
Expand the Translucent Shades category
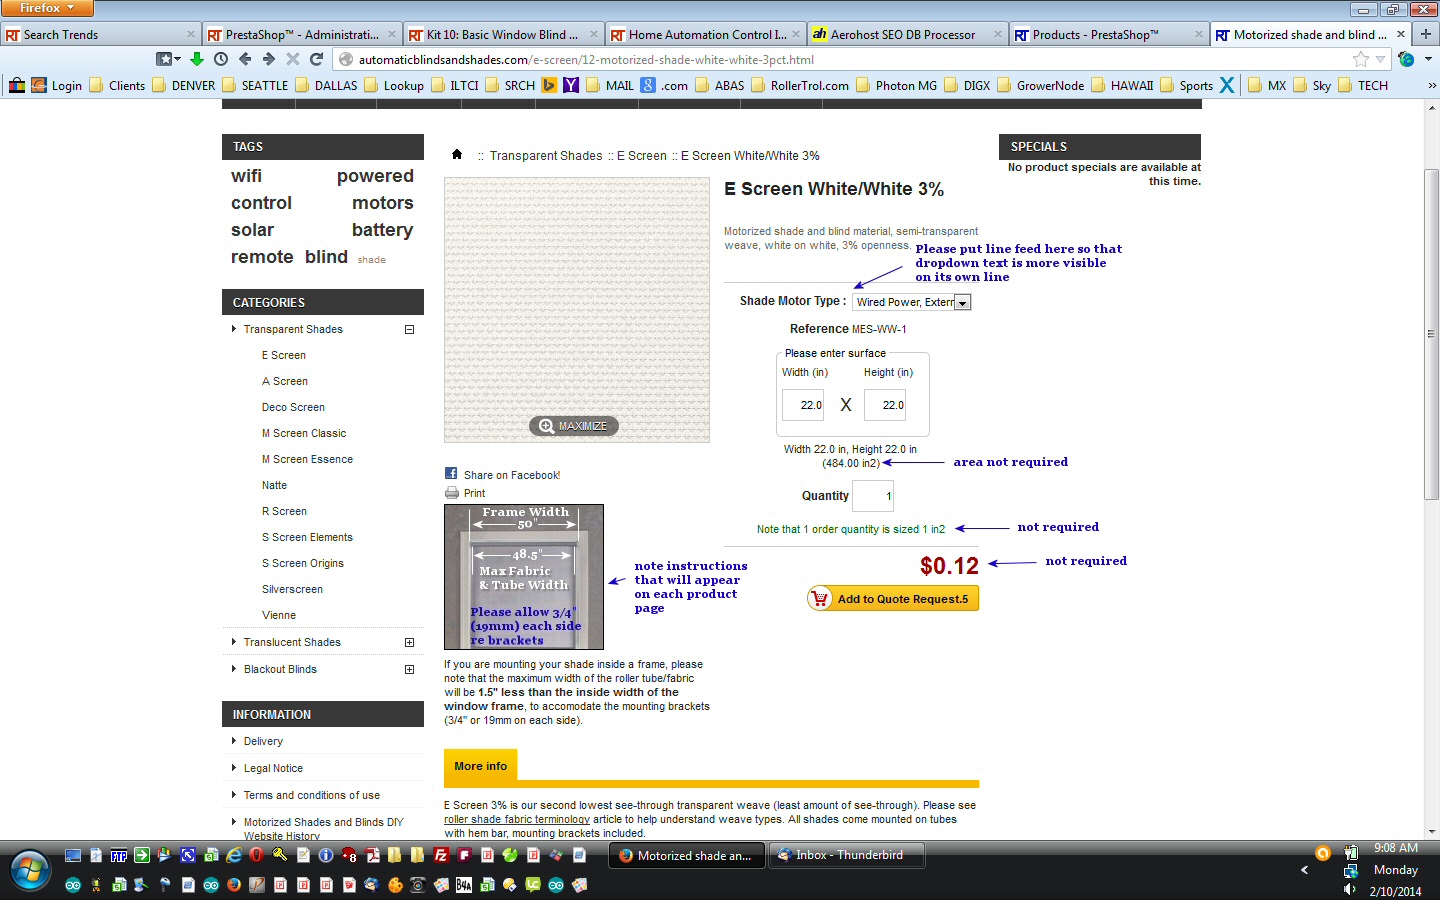[409, 642]
